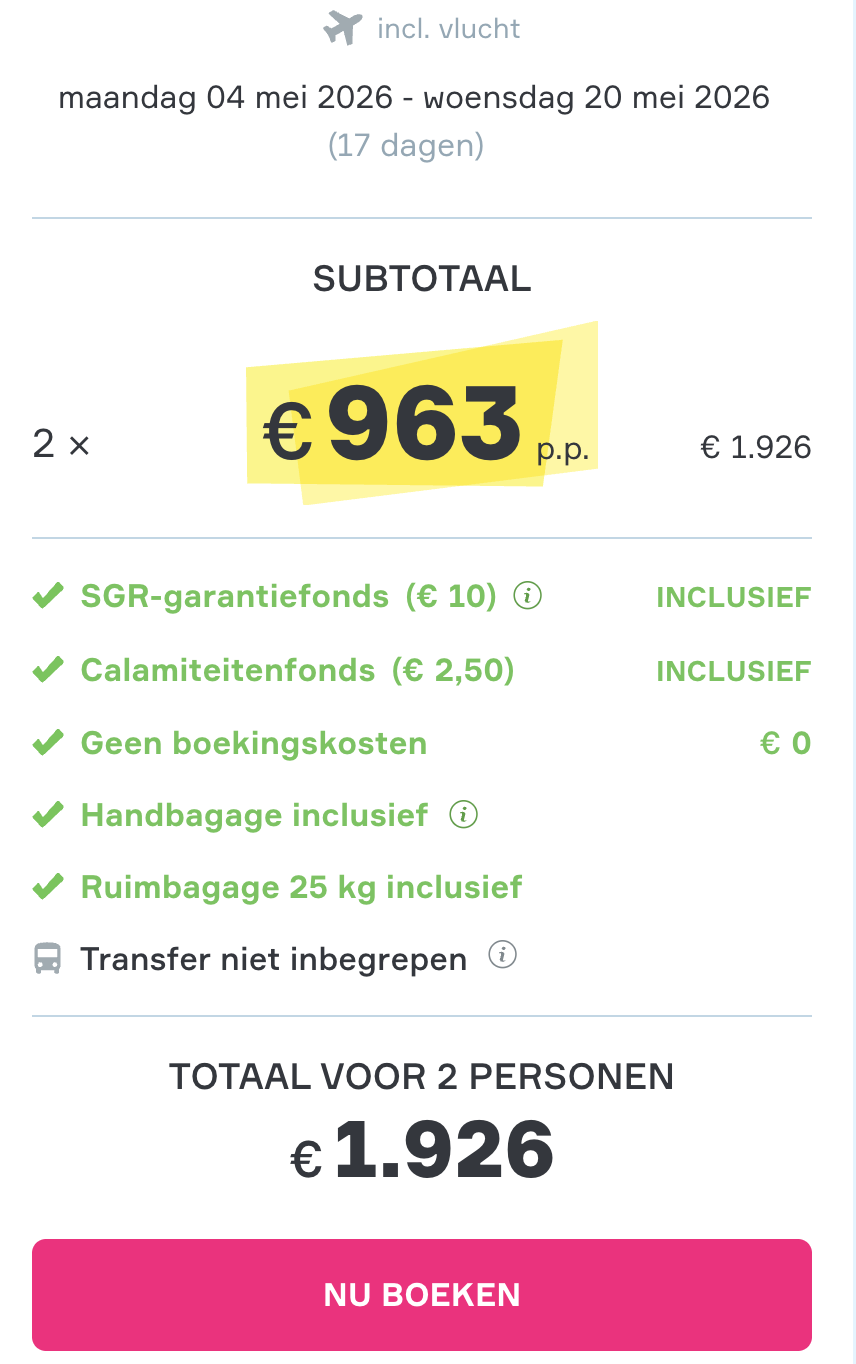Open info icon beside Transfer niet inbegrepen
Image resolution: width=856 pixels, height=1364 pixels.
point(502,957)
